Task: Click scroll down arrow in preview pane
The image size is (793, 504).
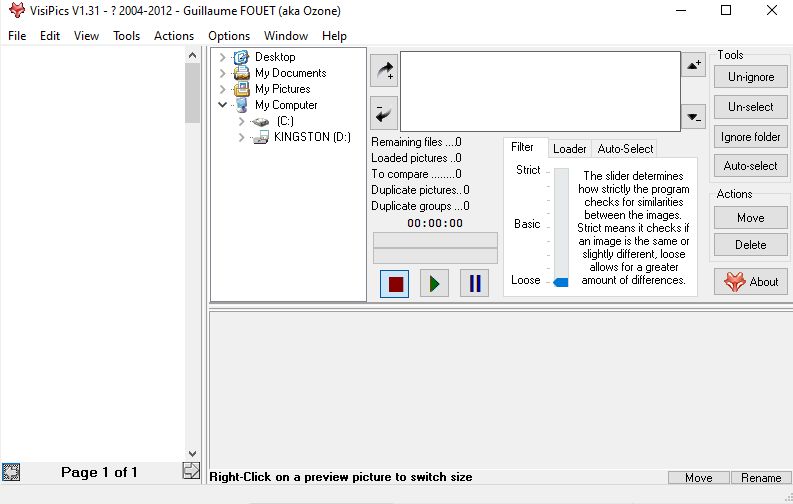Action: point(192,453)
